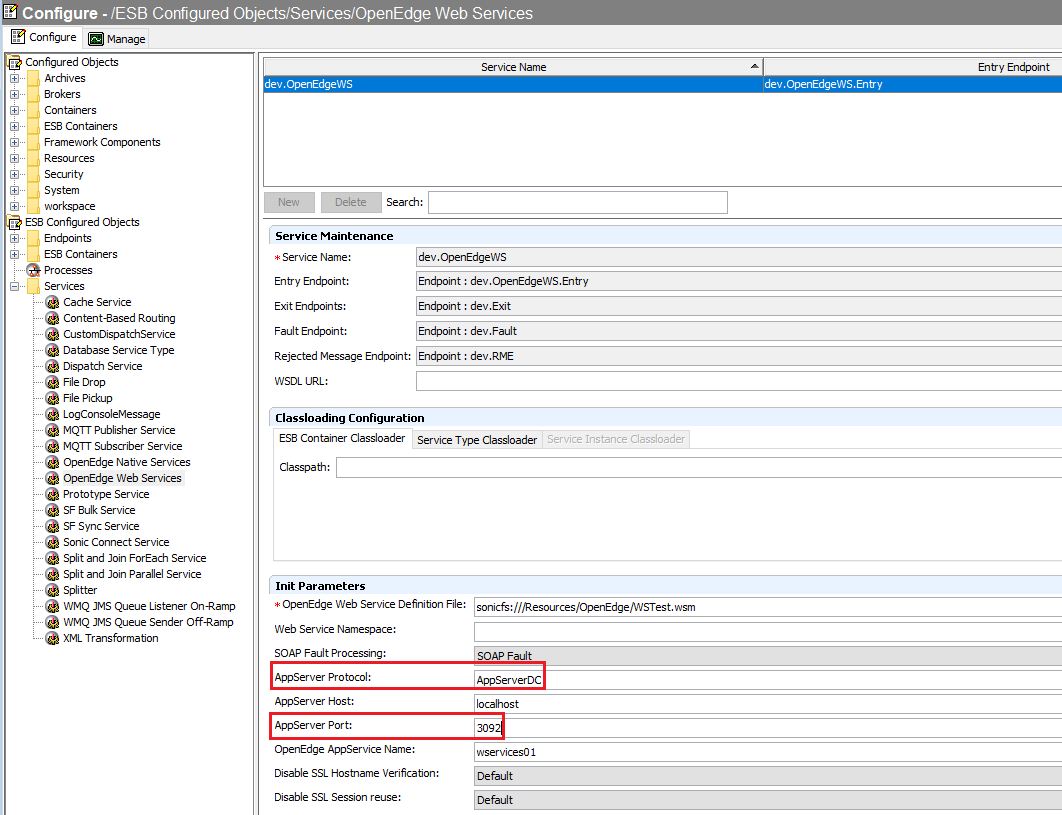Expand the Framework Components folder
Viewport: 1062px width, 815px height.
pos(14,142)
